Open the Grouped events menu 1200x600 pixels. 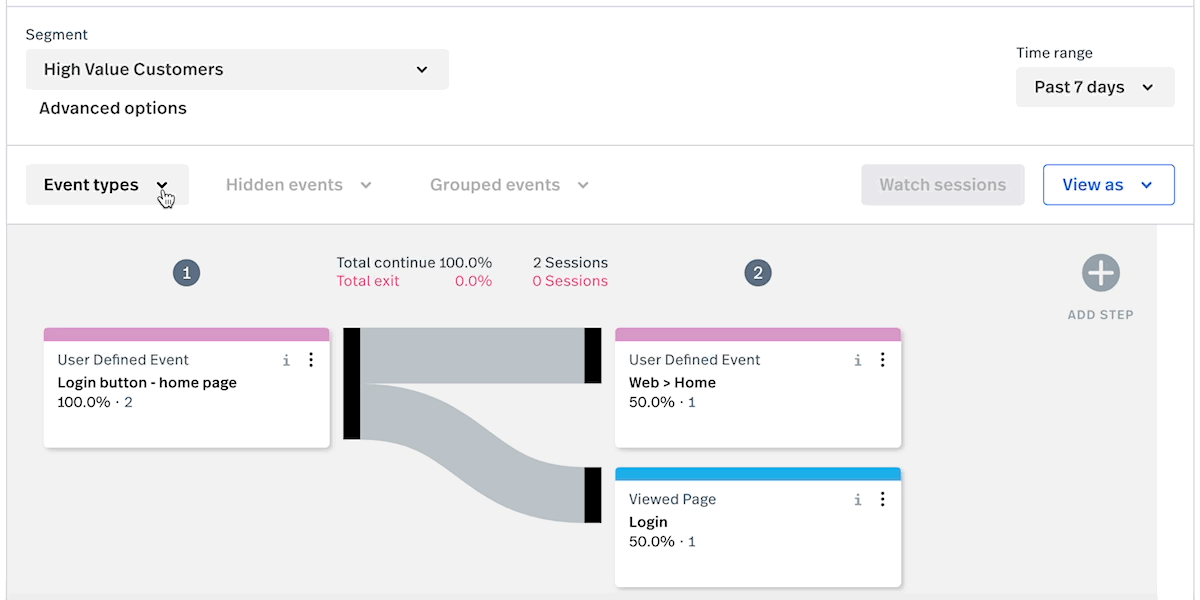click(x=509, y=185)
